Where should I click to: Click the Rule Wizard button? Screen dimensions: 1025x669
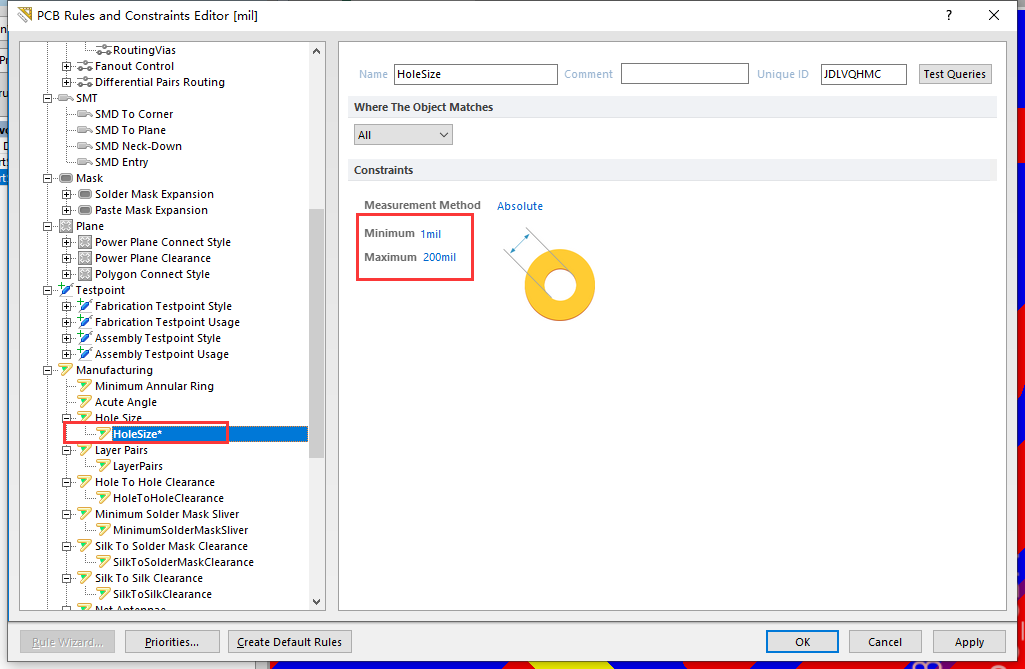point(67,642)
